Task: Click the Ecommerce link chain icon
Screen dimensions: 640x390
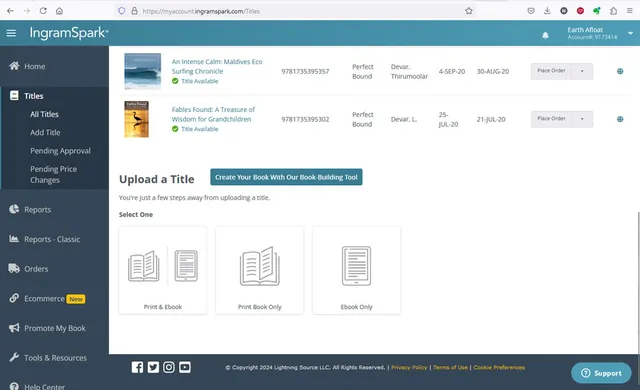Action: coord(14,298)
